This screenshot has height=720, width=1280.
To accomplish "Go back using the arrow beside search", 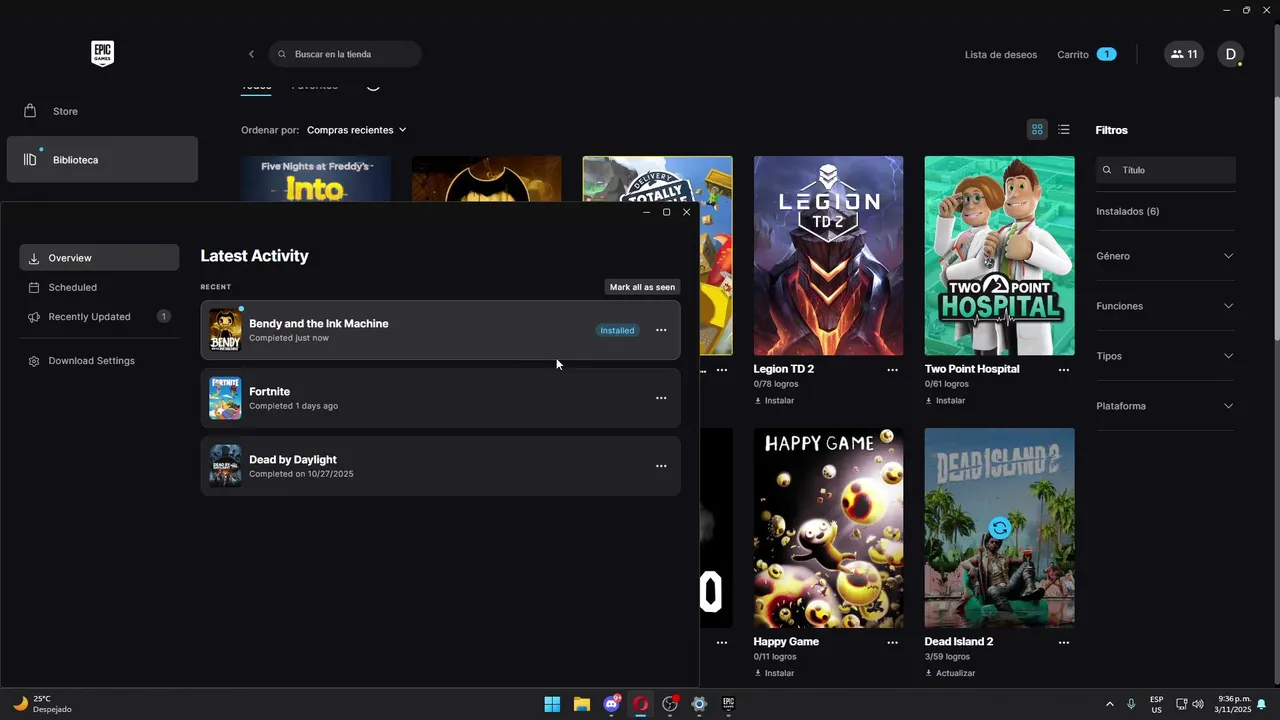I will click(x=251, y=54).
